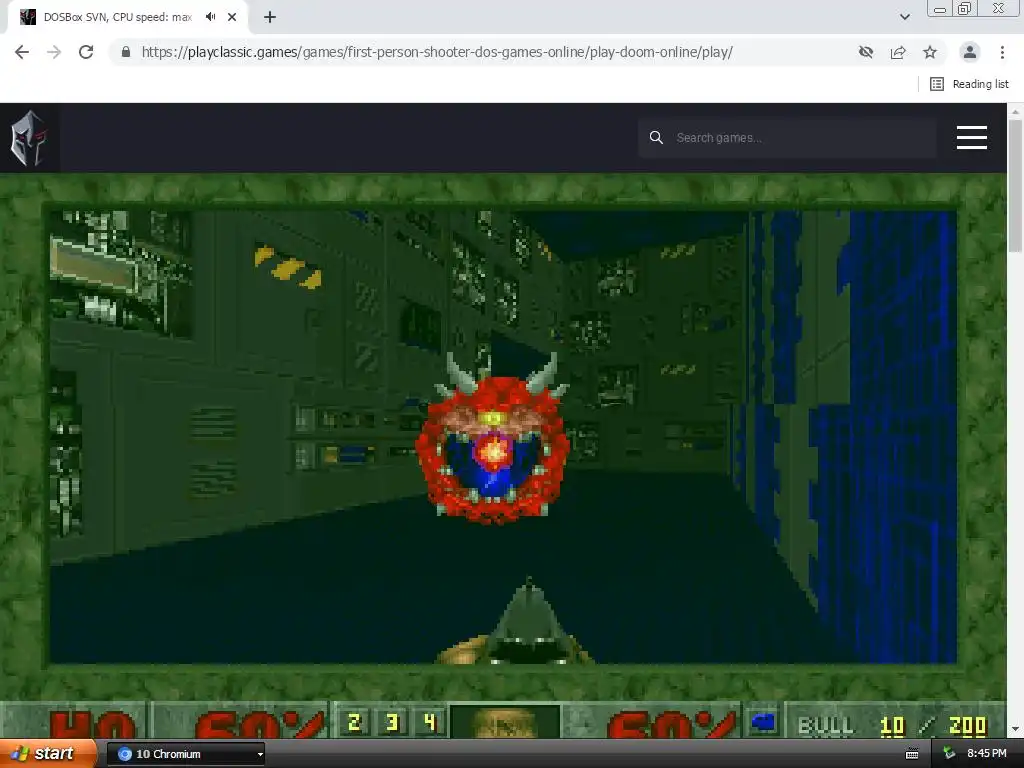
Task: Click the scrollbar down arrow
Action: click(x=1014, y=729)
